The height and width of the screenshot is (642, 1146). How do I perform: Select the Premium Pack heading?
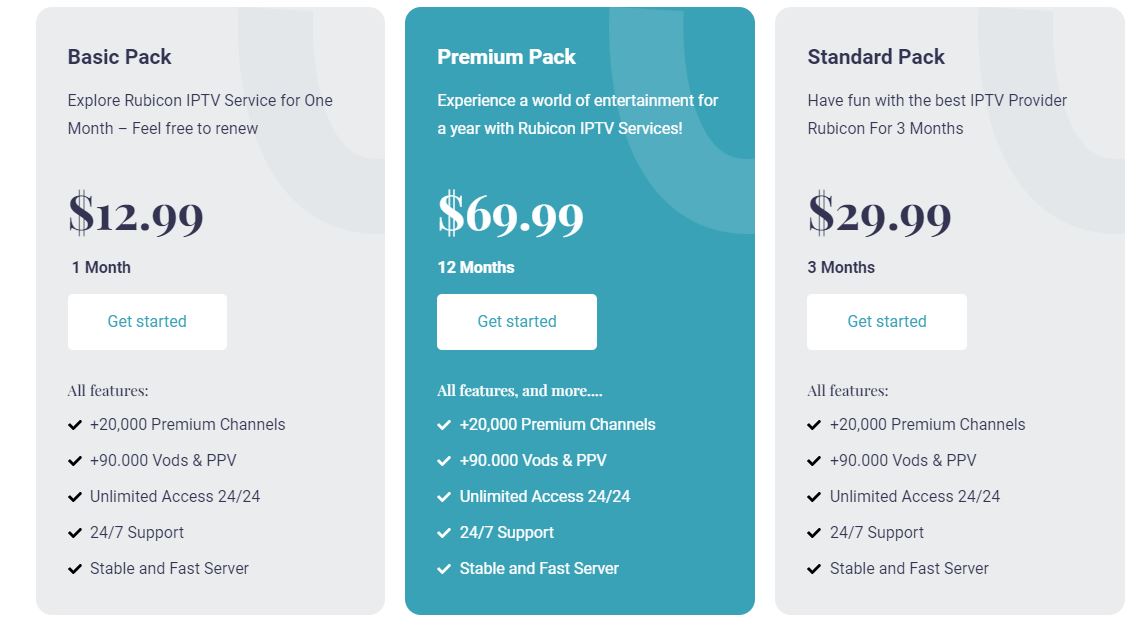pos(506,57)
